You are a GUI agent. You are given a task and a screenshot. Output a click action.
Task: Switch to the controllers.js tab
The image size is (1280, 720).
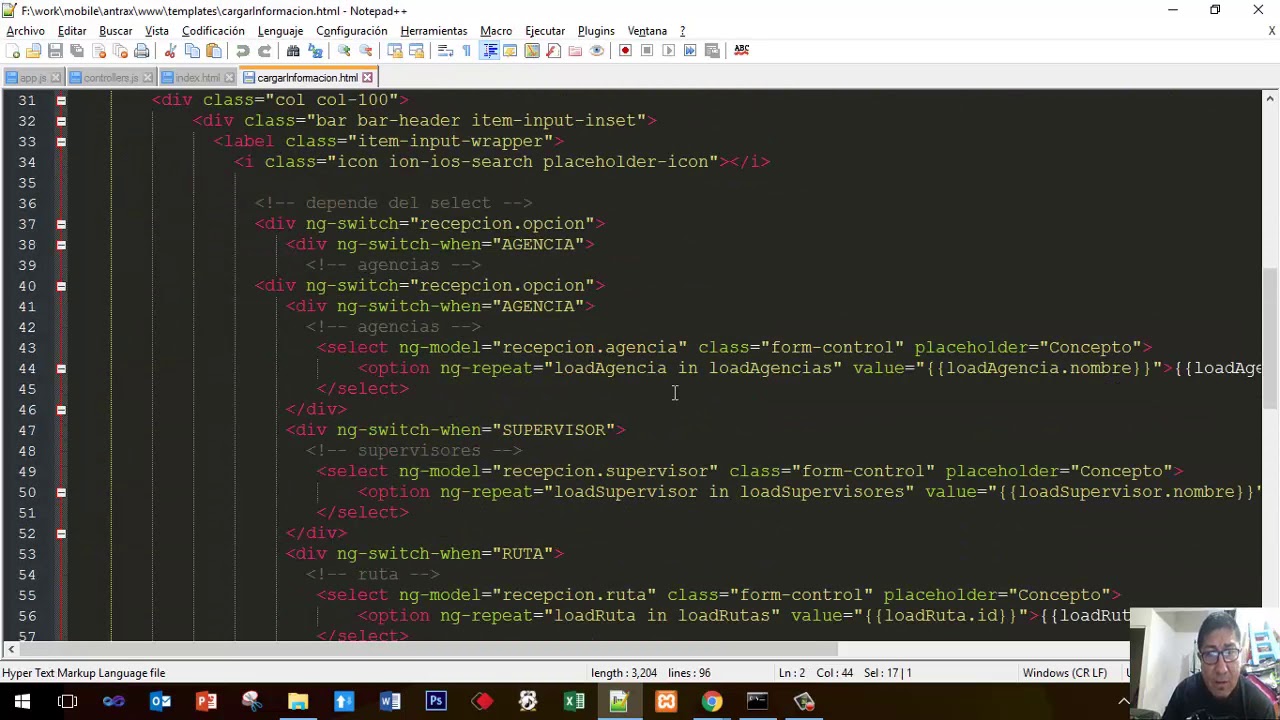pyautogui.click(x=110, y=78)
